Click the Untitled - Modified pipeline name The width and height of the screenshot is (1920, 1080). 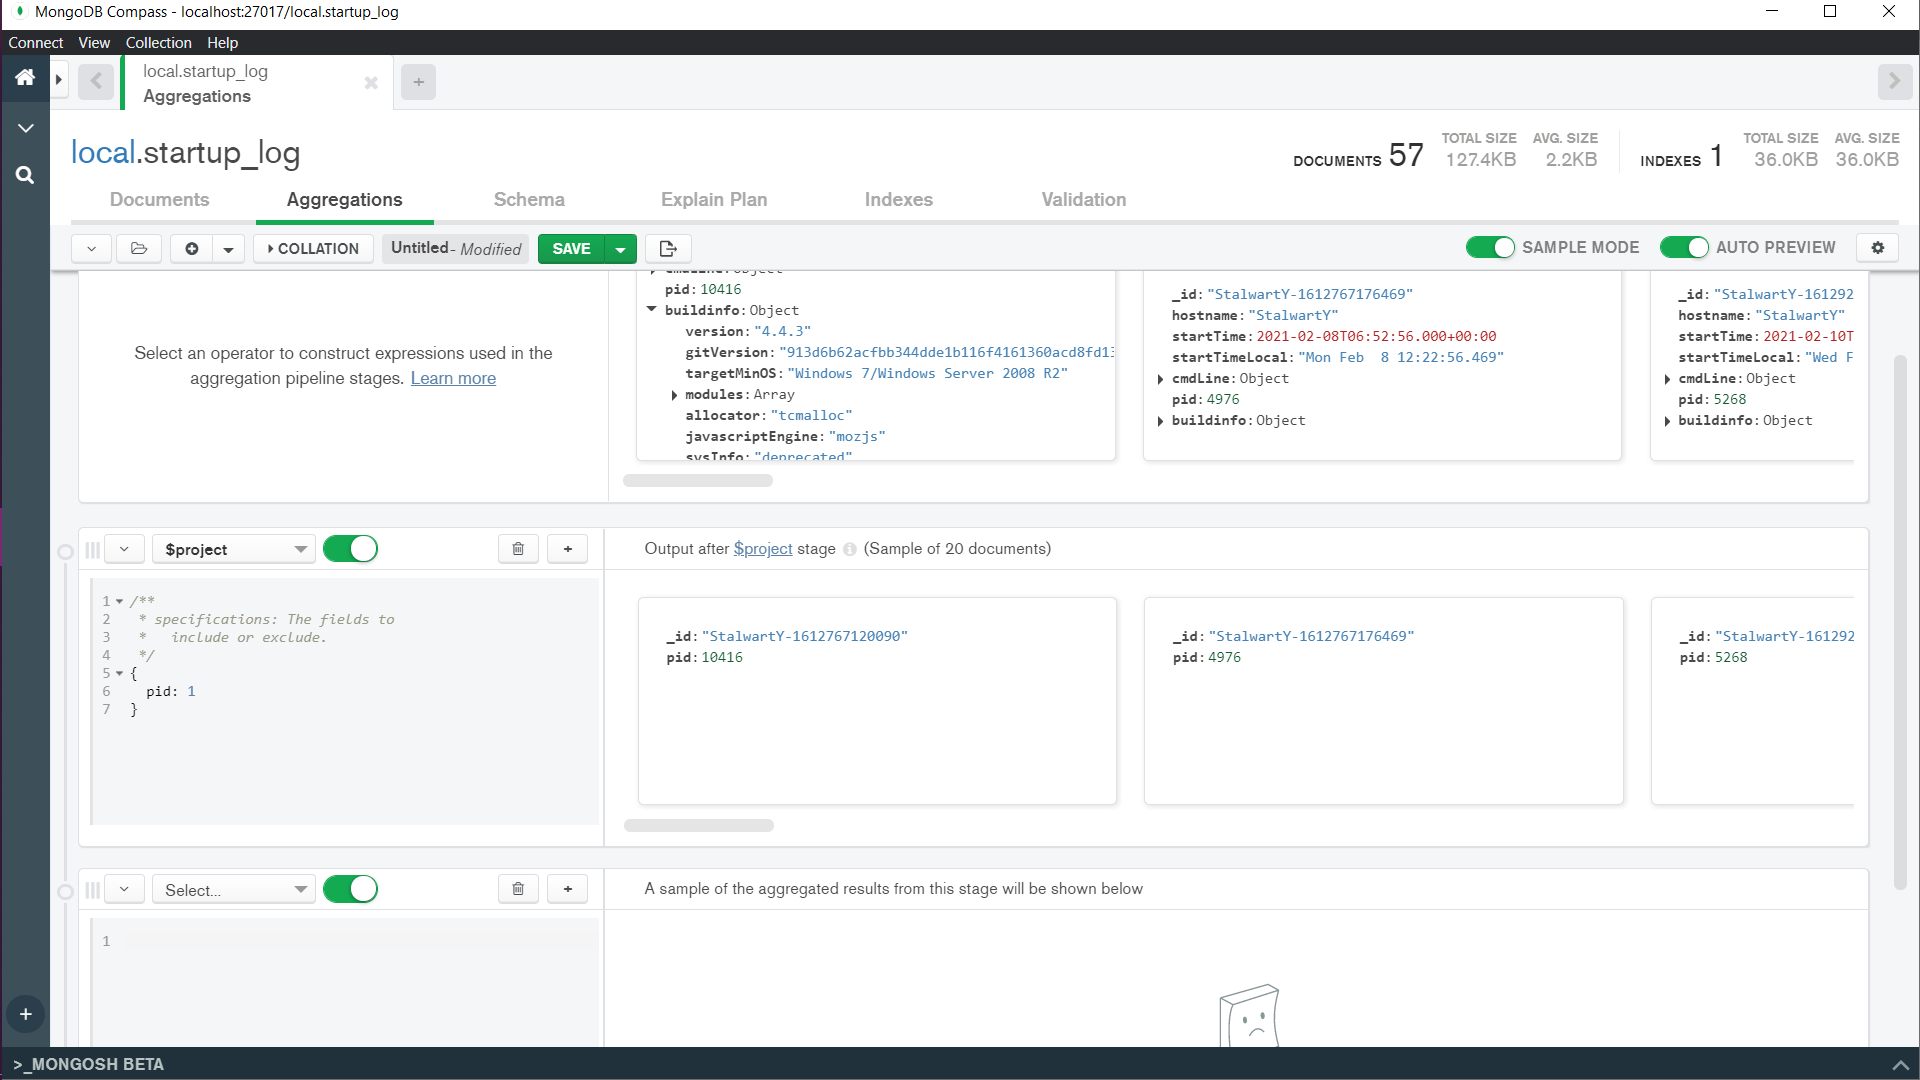456,248
